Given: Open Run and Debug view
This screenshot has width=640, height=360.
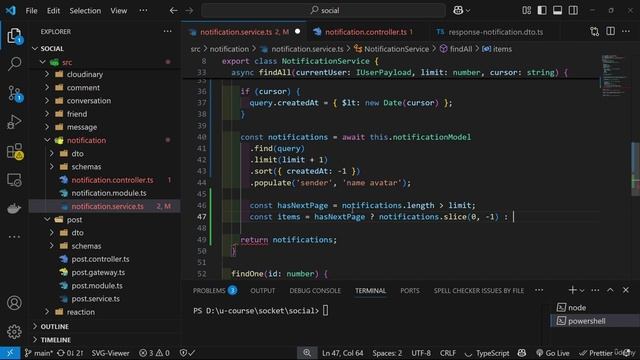Looking at the screenshot, I should (14, 122).
